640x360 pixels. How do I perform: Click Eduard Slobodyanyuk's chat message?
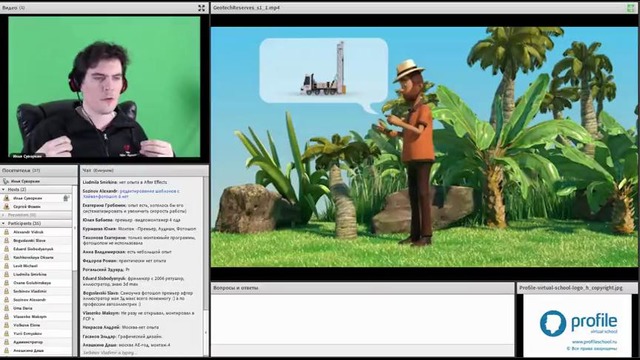click(x=133, y=281)
